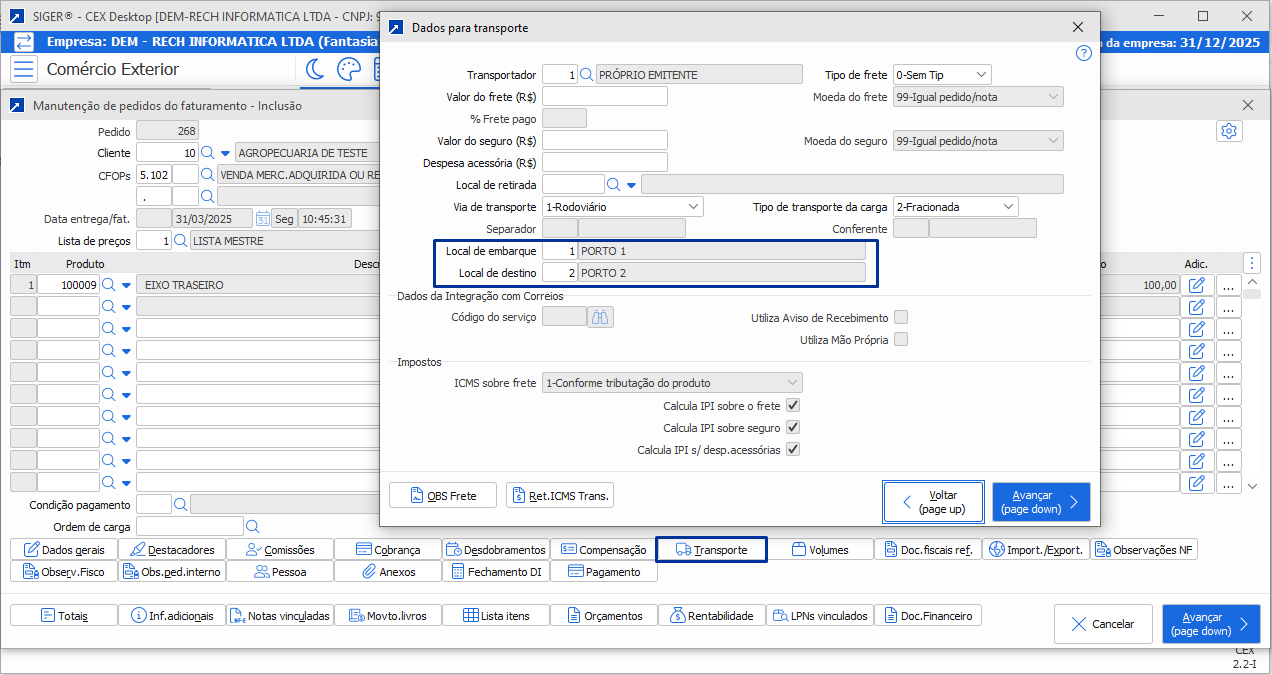Toggle Calcula IPI sobre seguro checkbox
1272x675 pixels.
pos(793,428)
